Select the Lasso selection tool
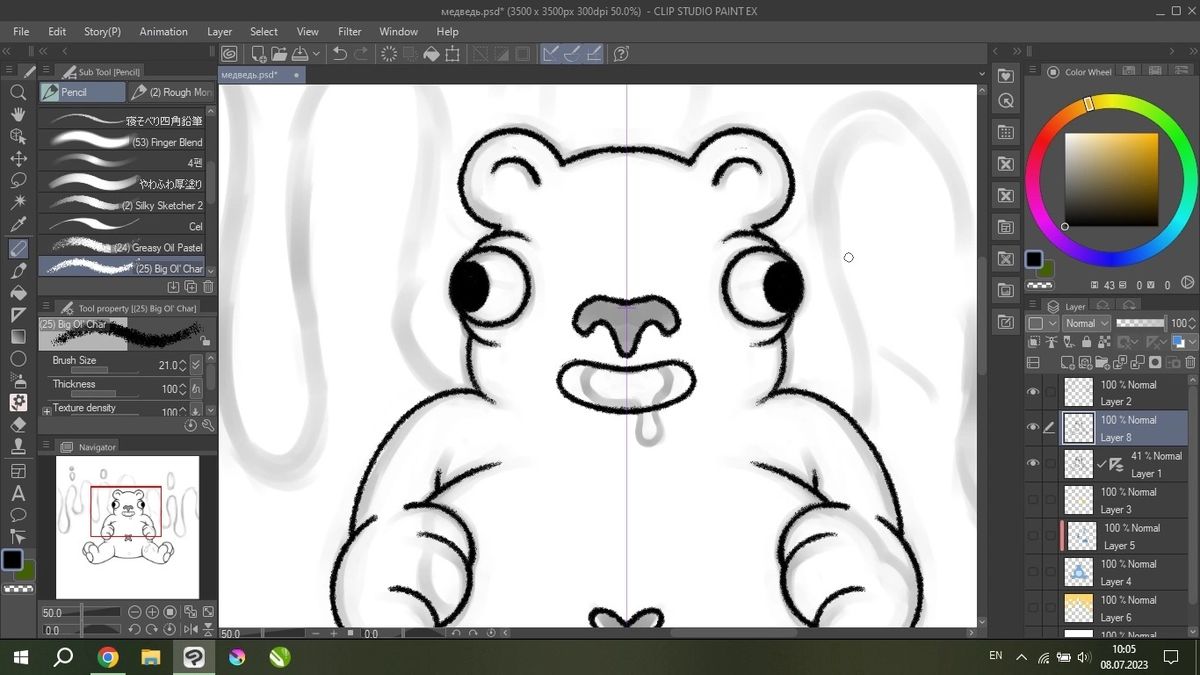The width and height of the screenshot is (1200, 675). (18, 180)
